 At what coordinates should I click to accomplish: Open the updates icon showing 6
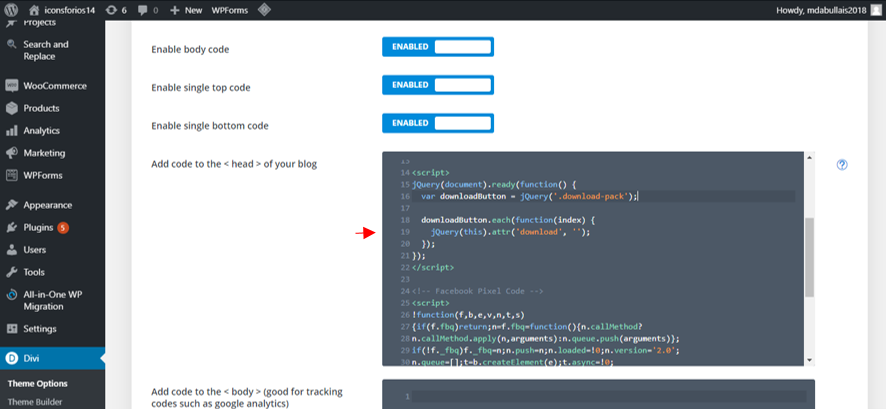113,10
